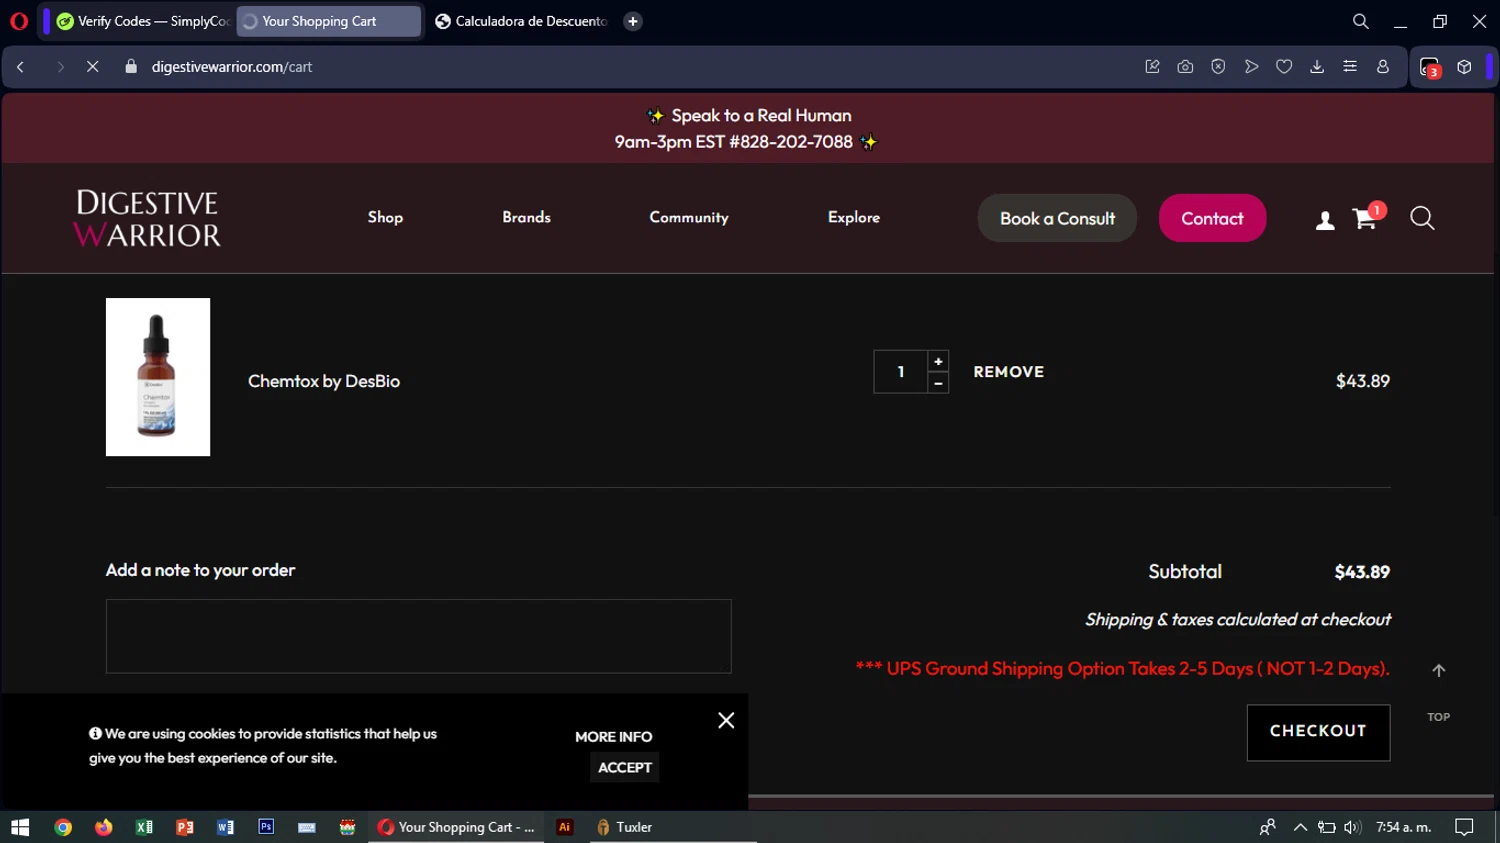1500x843 pixels.
Task: Click the browser tab search icon
Action: (1361, 21)
